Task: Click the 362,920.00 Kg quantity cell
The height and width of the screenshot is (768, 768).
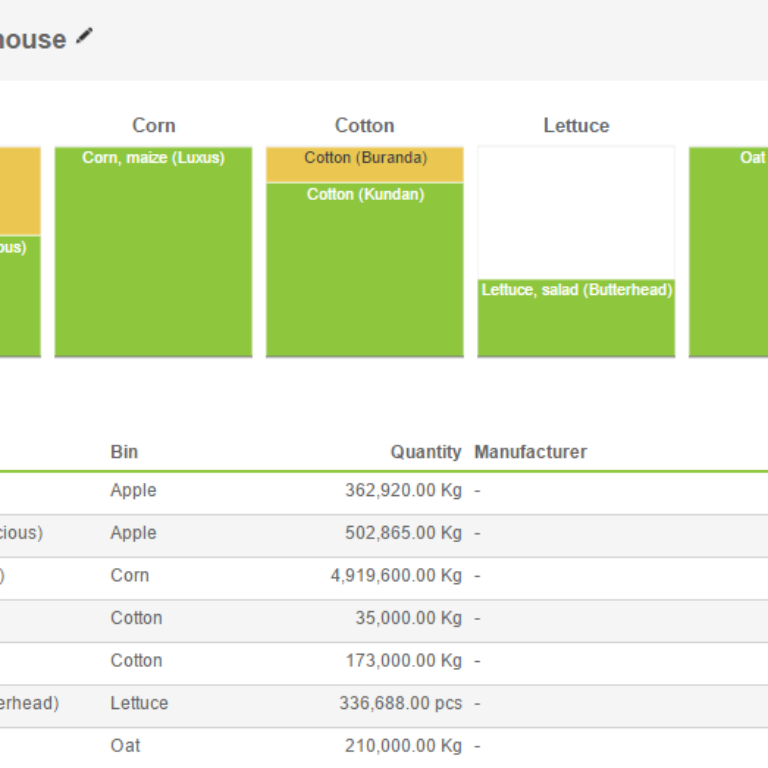Action: (x=404, y=490)
